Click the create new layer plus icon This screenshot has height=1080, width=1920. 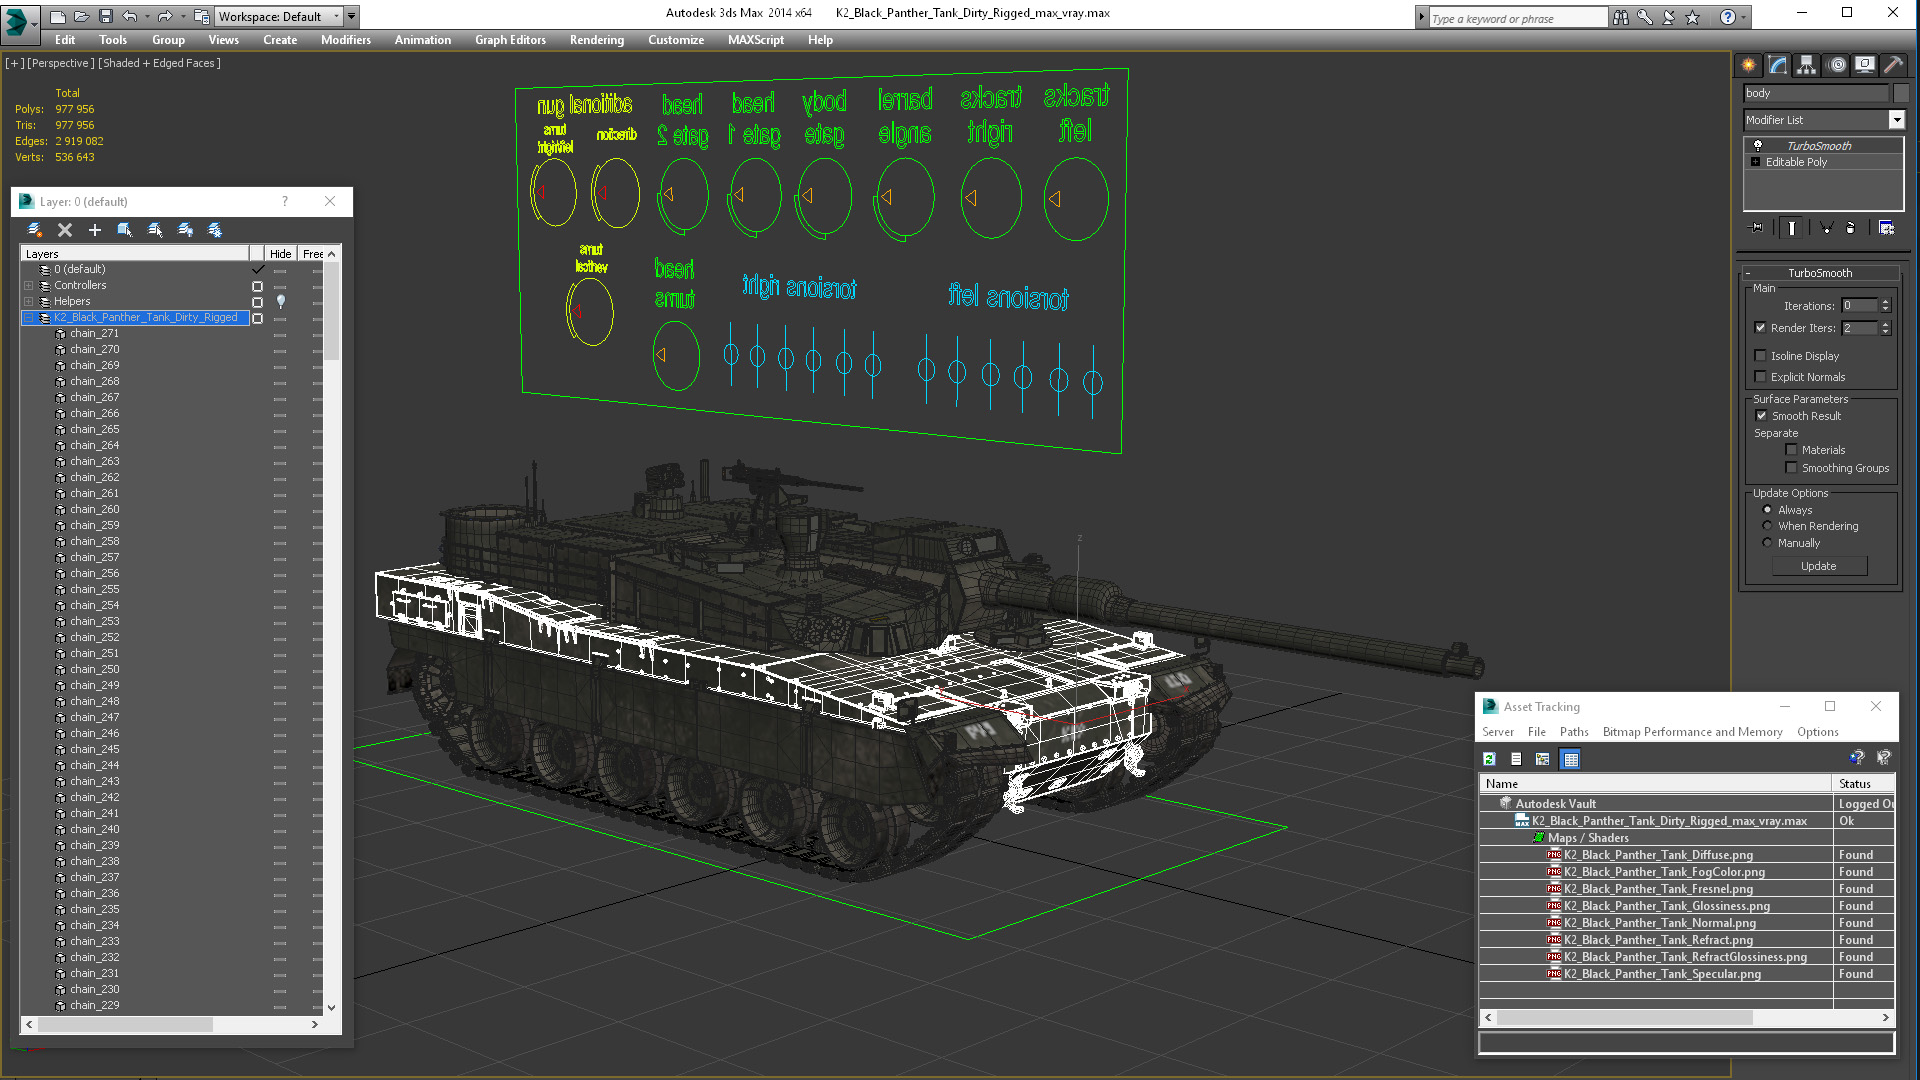click(95, 230)
